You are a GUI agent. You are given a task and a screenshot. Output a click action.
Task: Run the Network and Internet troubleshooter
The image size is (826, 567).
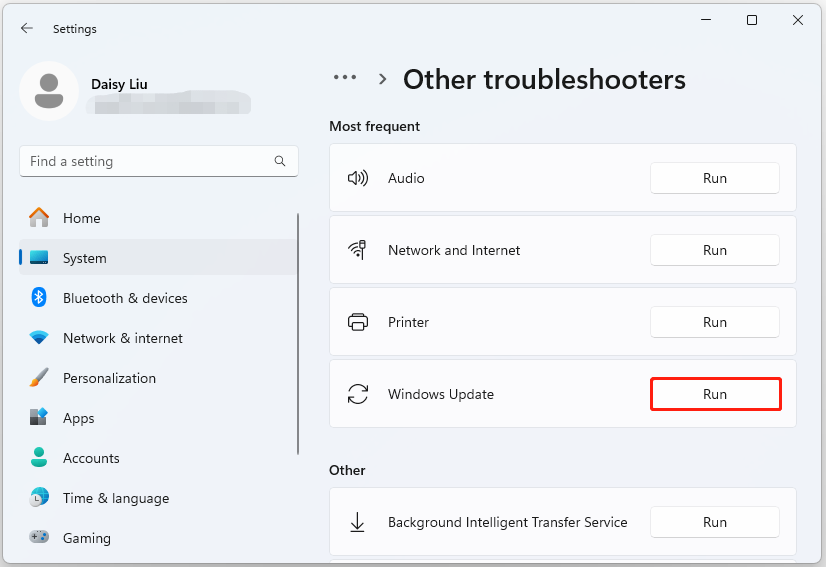pyautogui.click(x=714, y=250)
